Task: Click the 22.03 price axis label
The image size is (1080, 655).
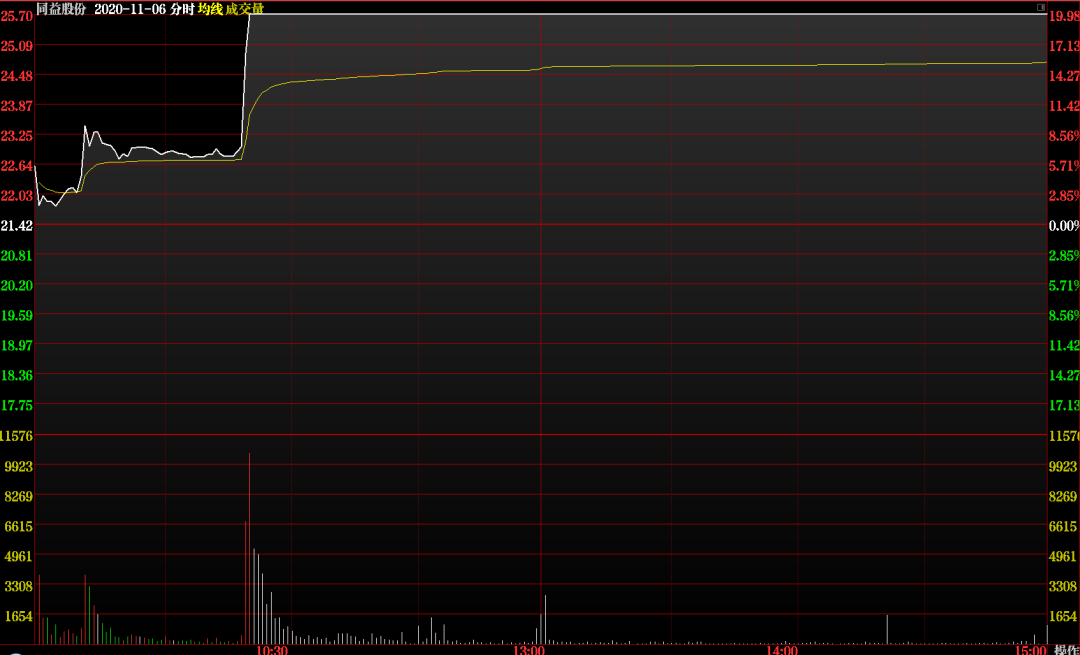Action: (16, 196)
